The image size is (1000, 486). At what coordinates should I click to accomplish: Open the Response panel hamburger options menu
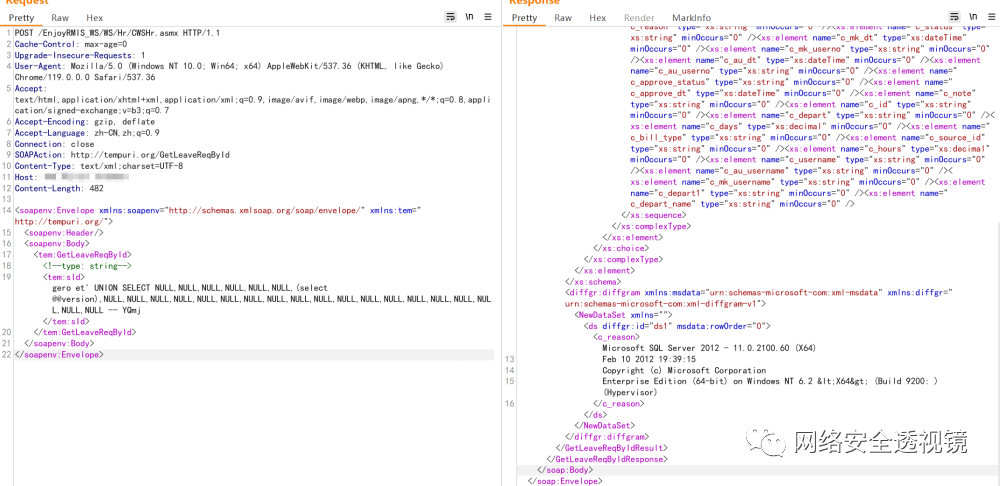click(x=992, y=17)
